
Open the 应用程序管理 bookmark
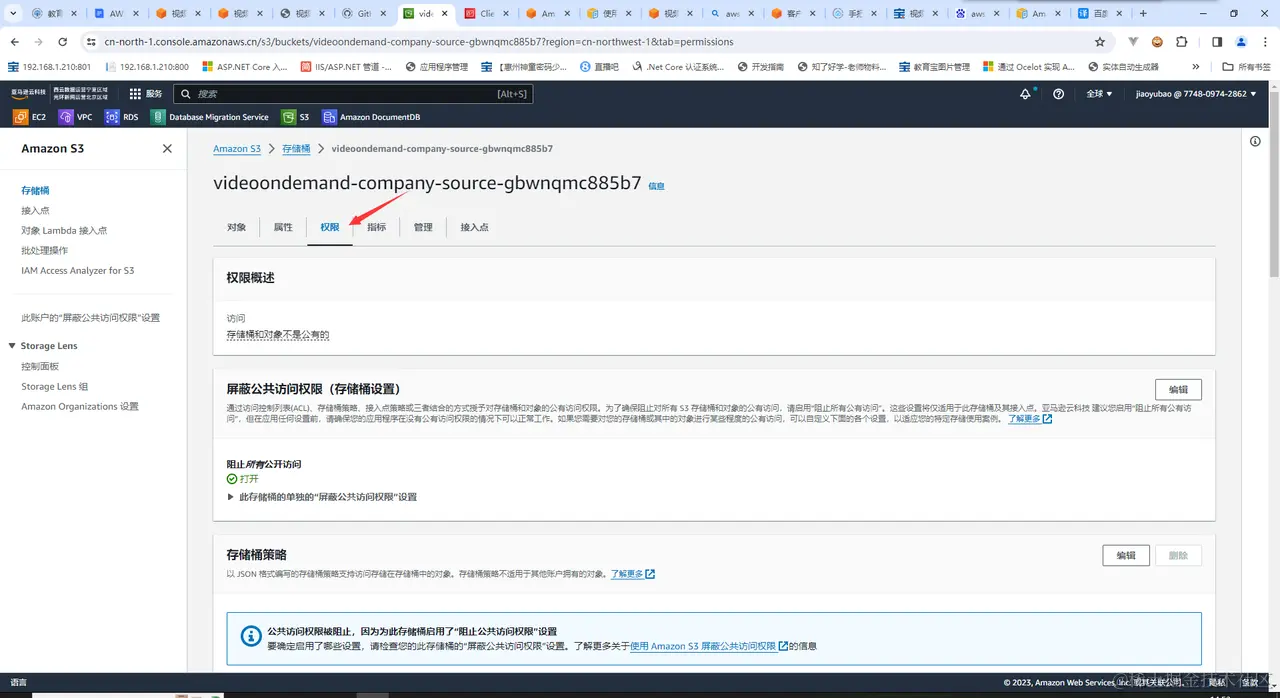point(436,67)
